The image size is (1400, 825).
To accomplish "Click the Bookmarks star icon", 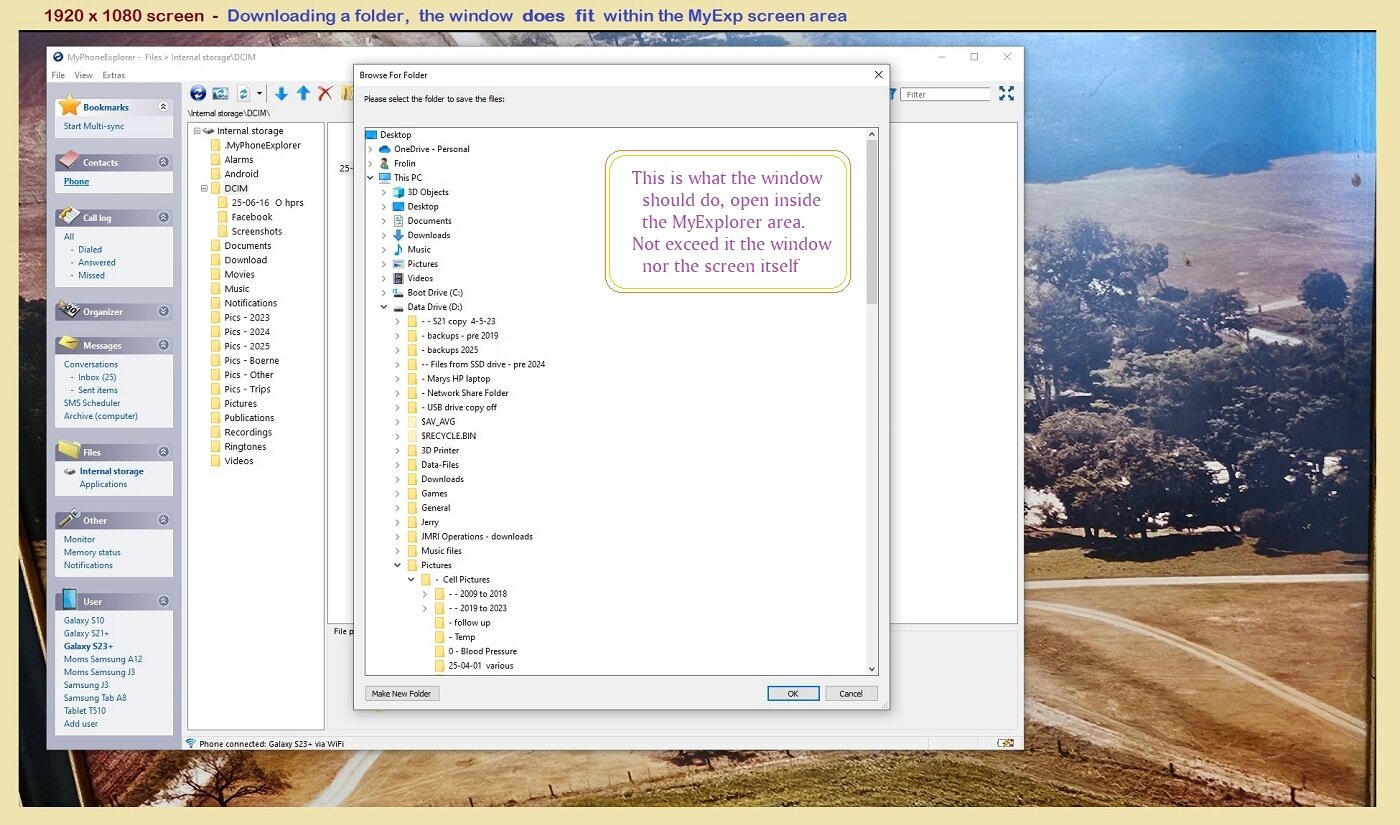I will click(x=69, y=106).
